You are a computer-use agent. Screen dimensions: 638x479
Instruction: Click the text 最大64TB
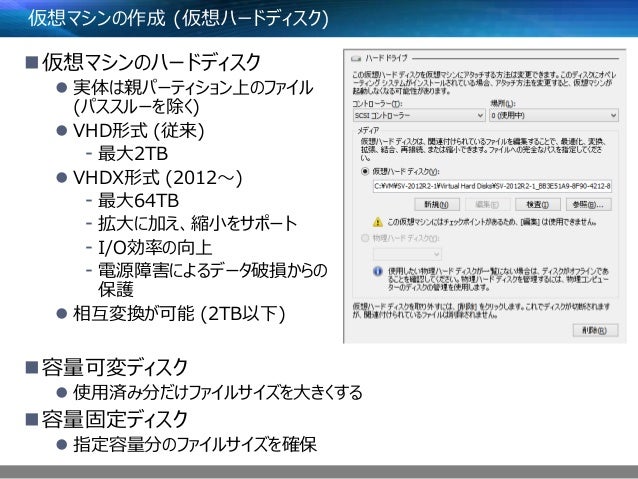tap(138, 201)
